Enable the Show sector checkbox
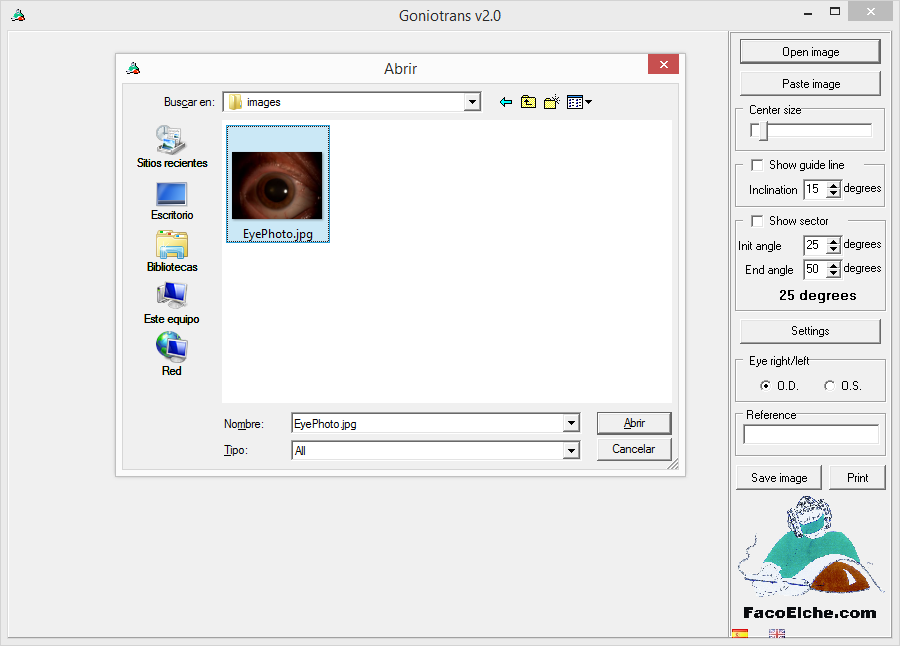Viewport: 900px width, 646px height. coord(757,221)
